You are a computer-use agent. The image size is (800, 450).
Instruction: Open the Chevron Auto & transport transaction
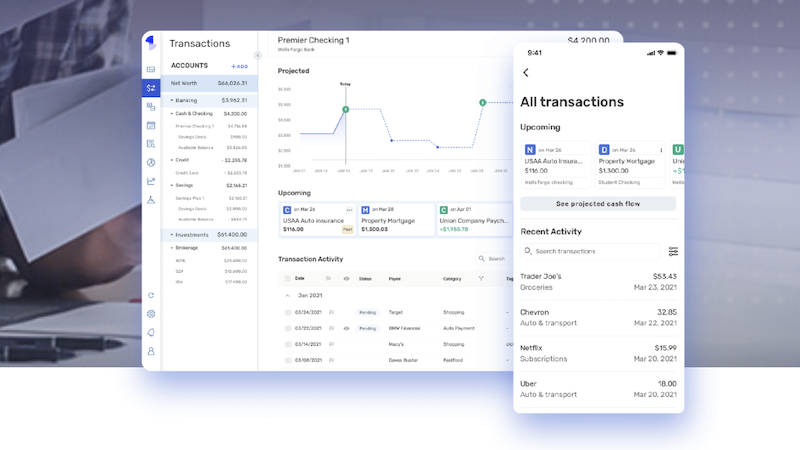[x=598, y=317]
